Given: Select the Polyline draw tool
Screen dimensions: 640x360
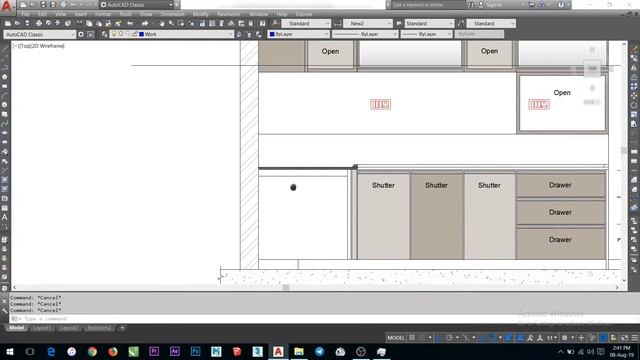Looking at the screenshot, I should pos(4,67).
